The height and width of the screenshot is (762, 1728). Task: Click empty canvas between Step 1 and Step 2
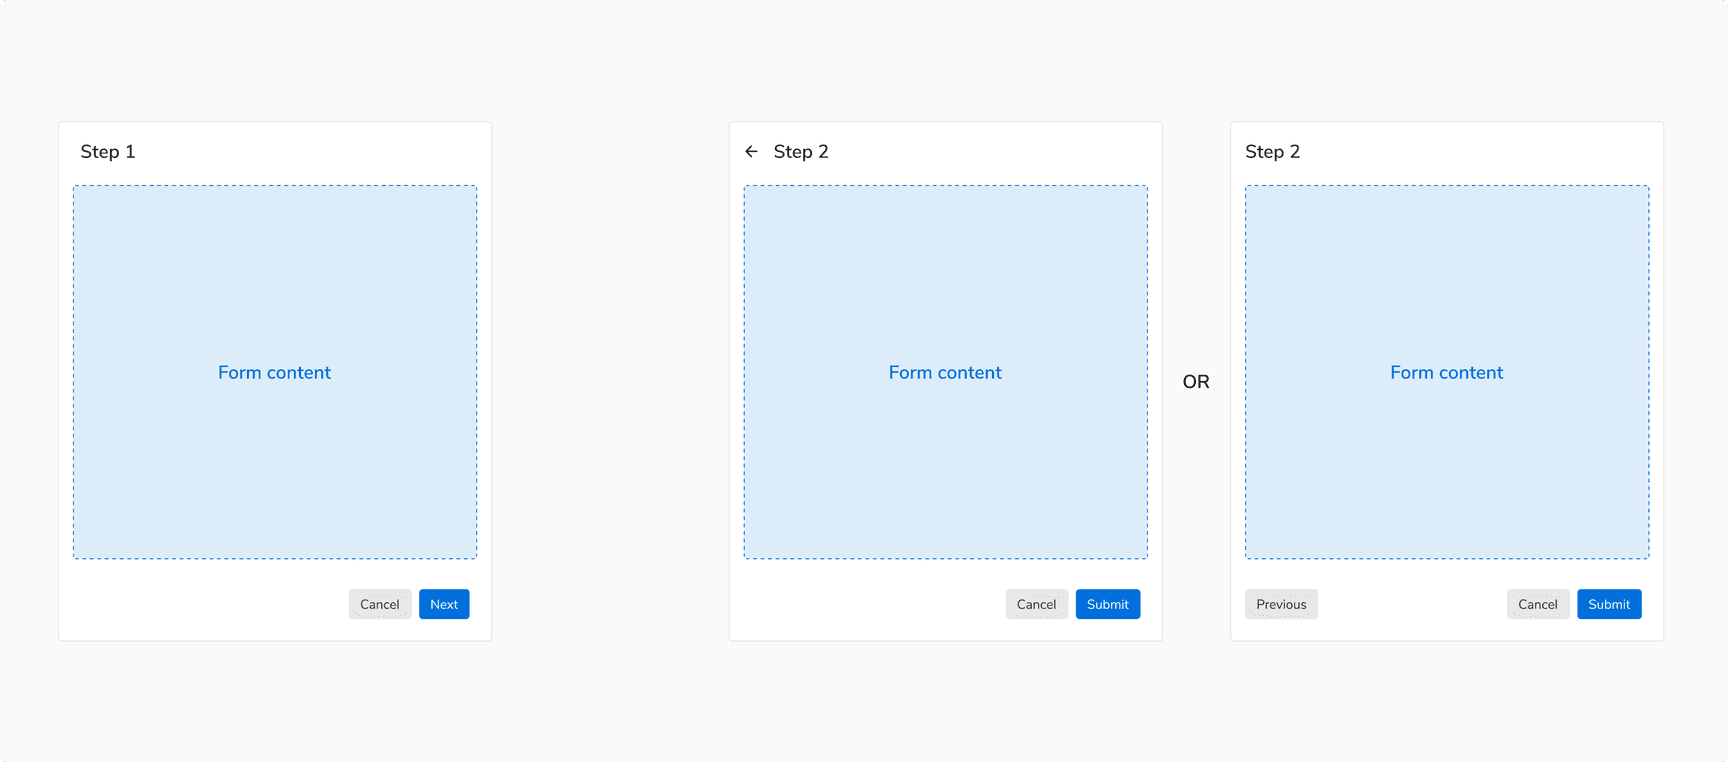click(610, 380)
